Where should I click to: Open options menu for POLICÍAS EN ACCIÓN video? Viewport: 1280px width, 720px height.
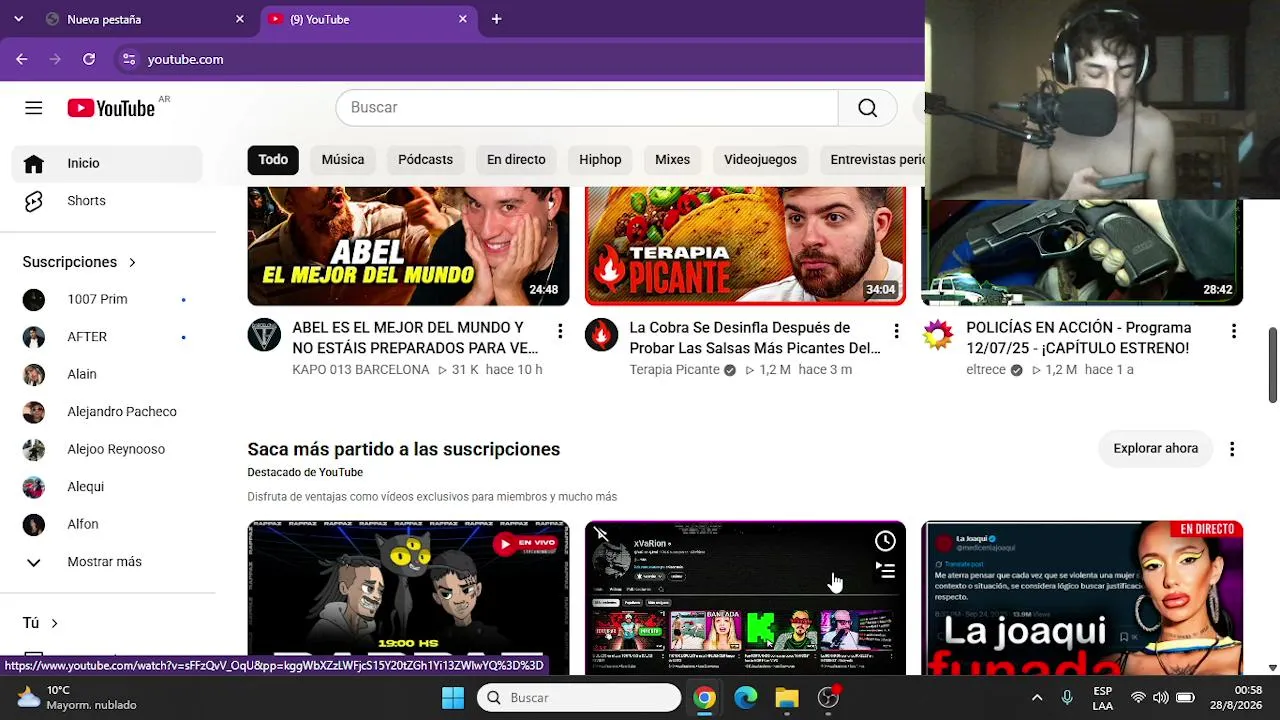pyautogui.click(x=1234, y=331)
